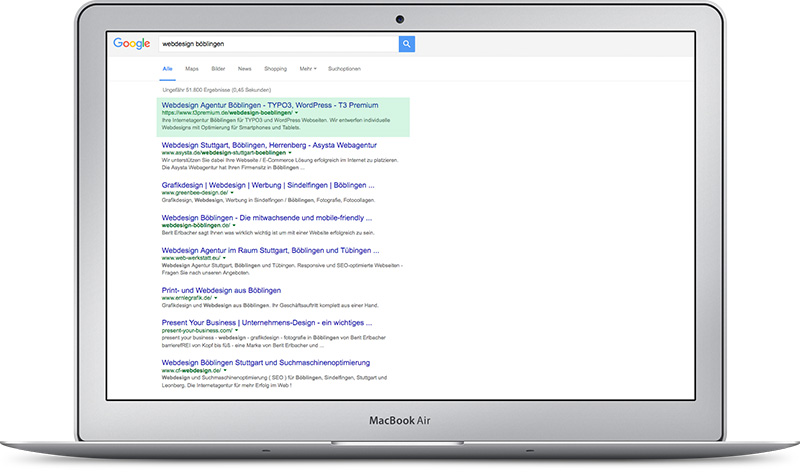This screenshot has width=800, height=472.
Task: Click the green URL webdesign-böblingen.de/
Action: (x=196, y=226)
